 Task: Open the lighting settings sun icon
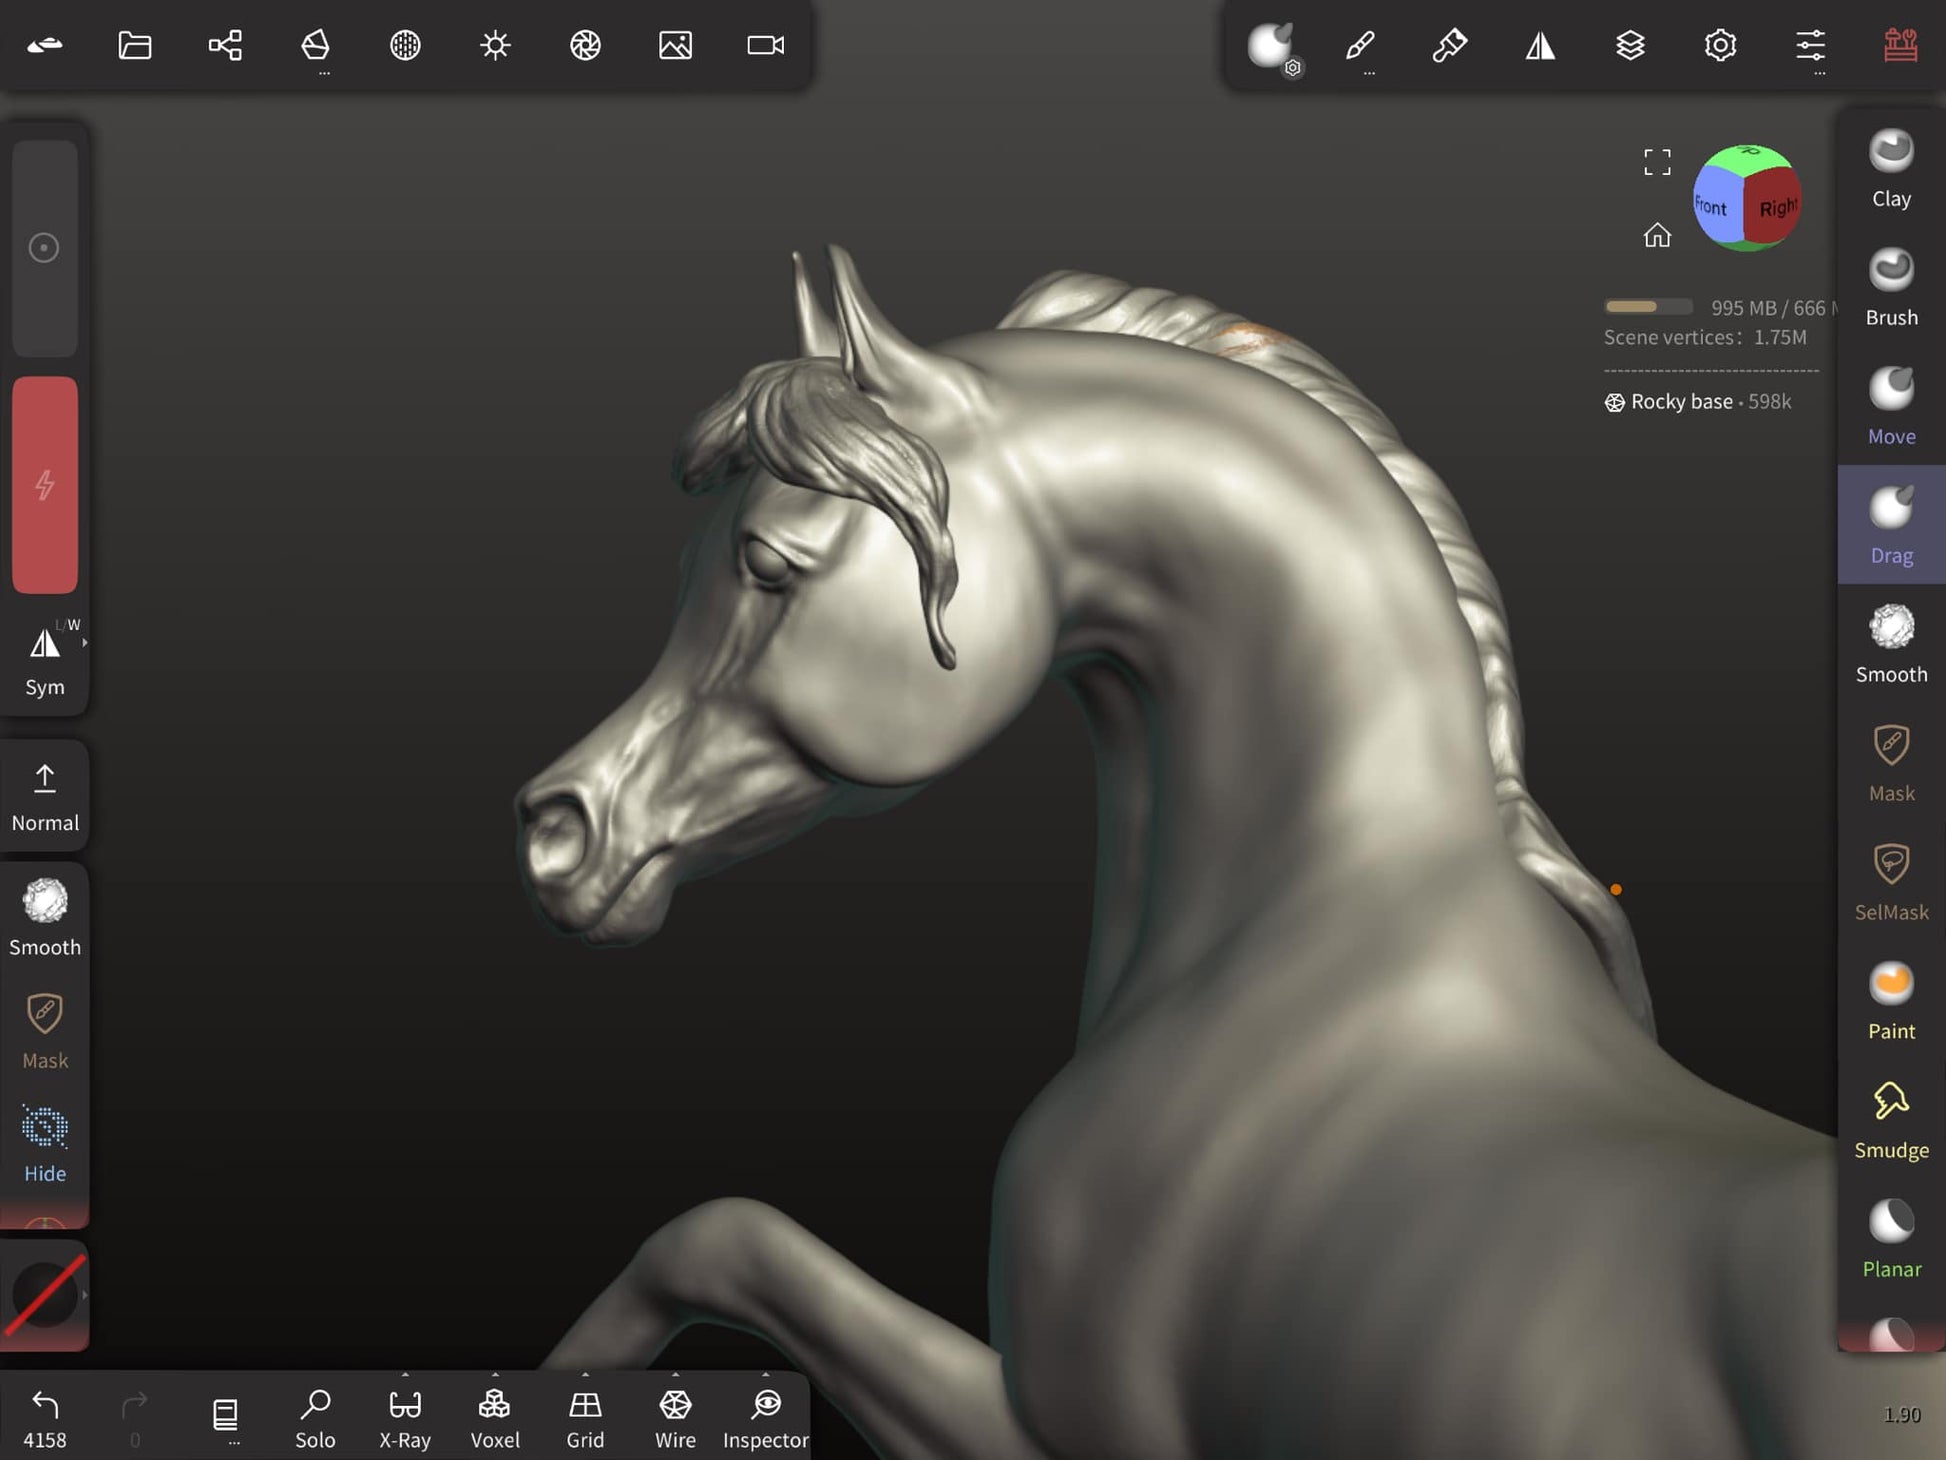[495, 45]
